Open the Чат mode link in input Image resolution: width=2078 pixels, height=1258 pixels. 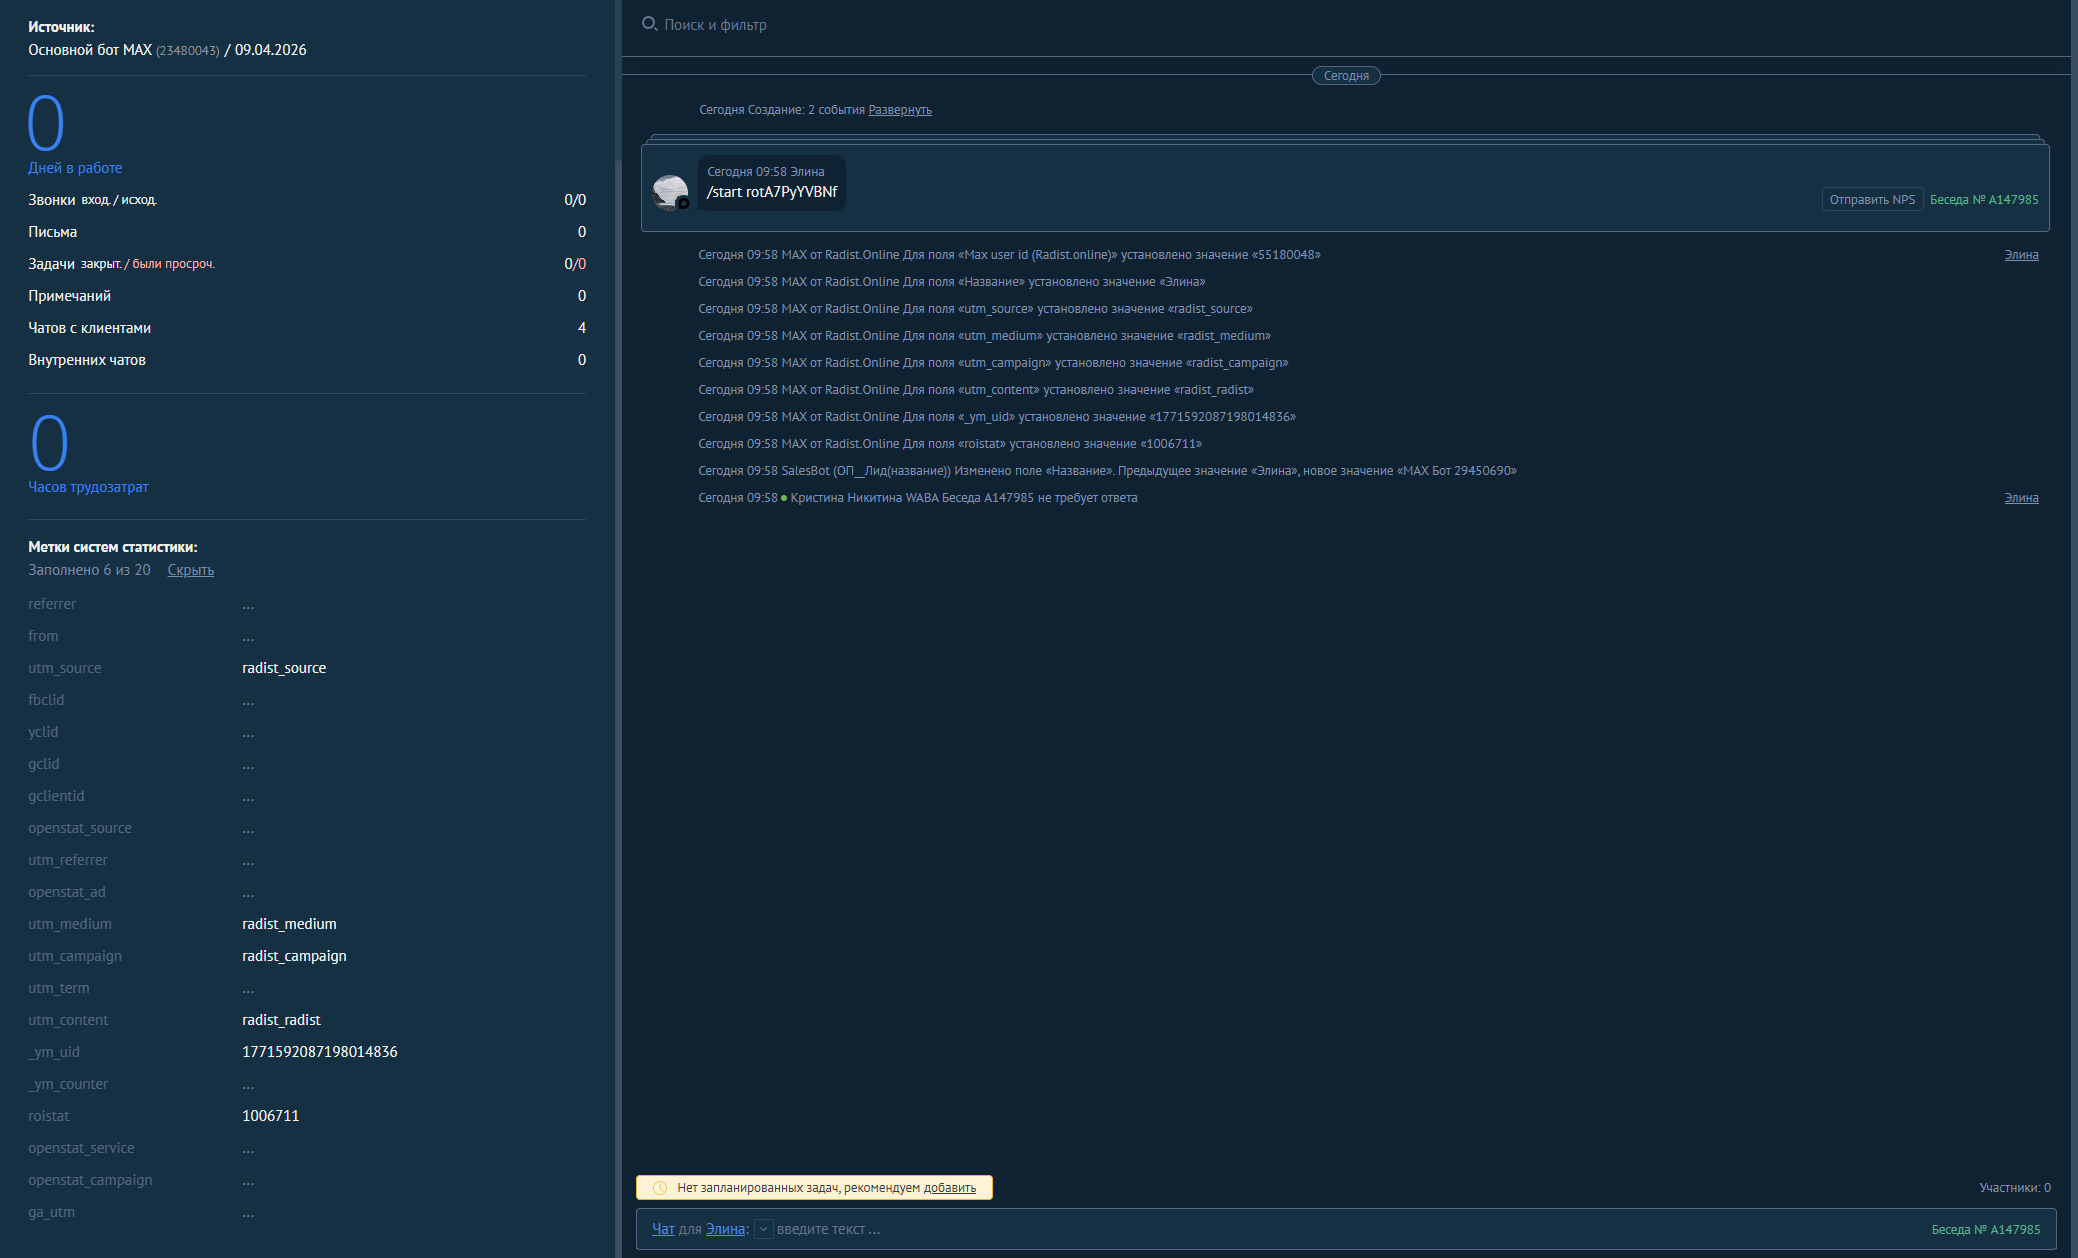coord(663,1229)
